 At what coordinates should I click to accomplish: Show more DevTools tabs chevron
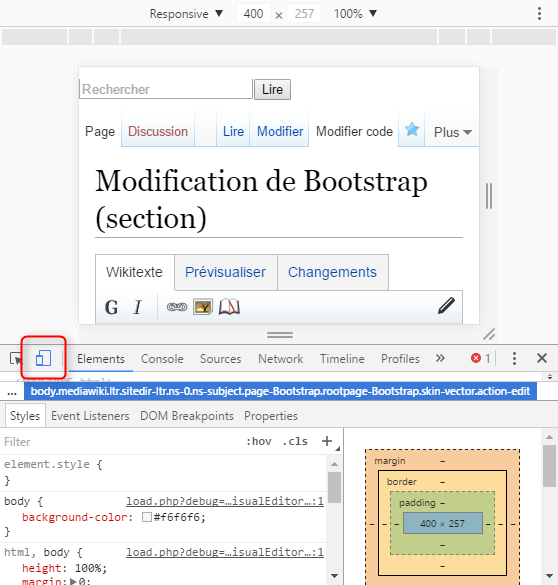440,359
